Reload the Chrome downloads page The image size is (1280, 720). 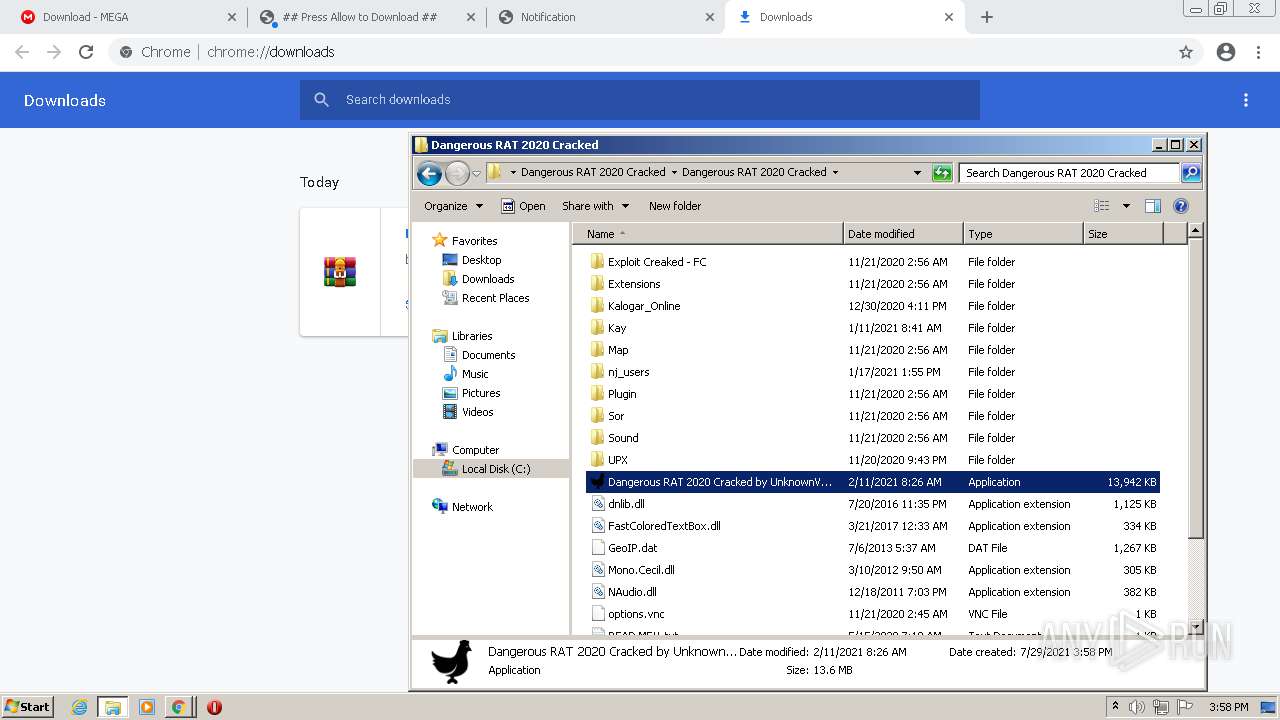pyautogui.click(x=86, y=52)
